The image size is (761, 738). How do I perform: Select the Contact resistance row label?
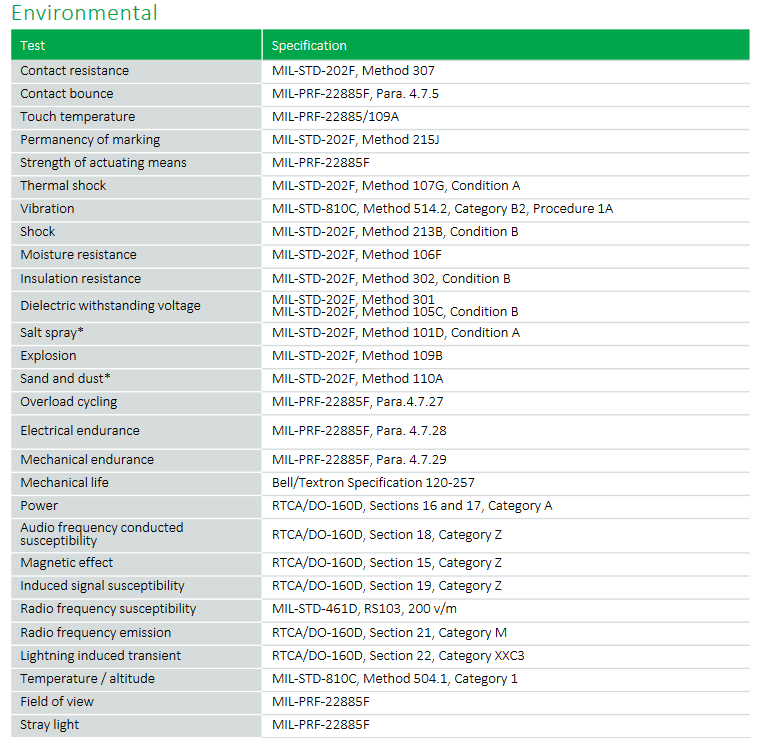click(x=75, y=71)
